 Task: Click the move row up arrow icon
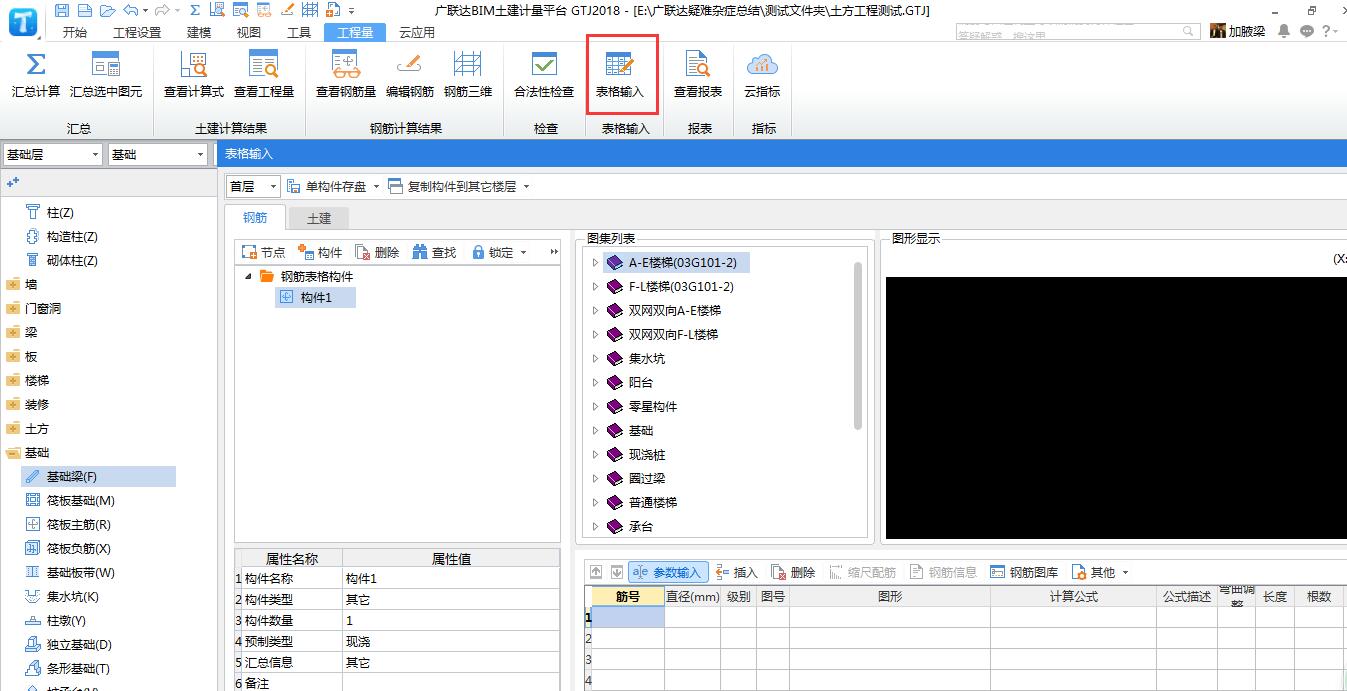click(596, 572)
